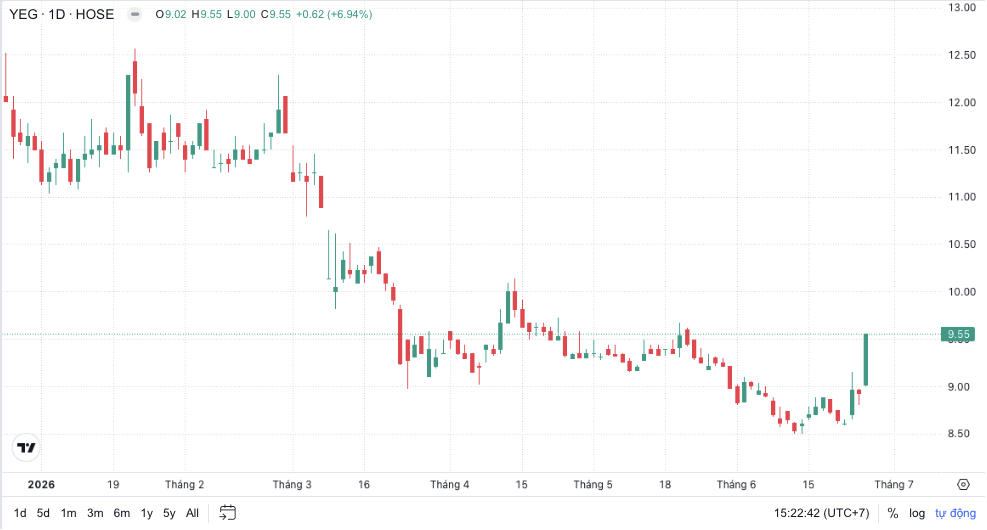Click the Tháng 2 time axis label
The width and height of the screenshot is (987, 530).
pyautogui.click(x=184, y=484)
